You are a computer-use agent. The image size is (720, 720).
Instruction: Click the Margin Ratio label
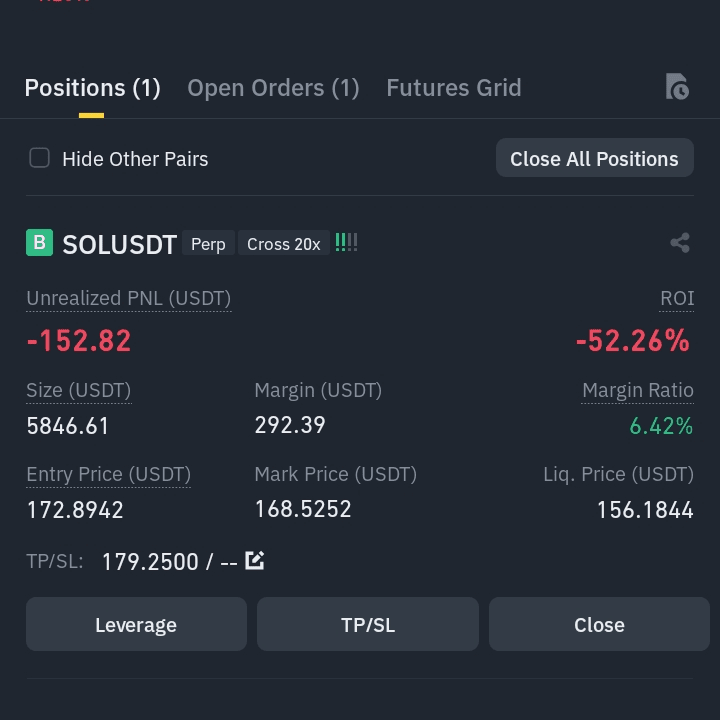point(638,390)
